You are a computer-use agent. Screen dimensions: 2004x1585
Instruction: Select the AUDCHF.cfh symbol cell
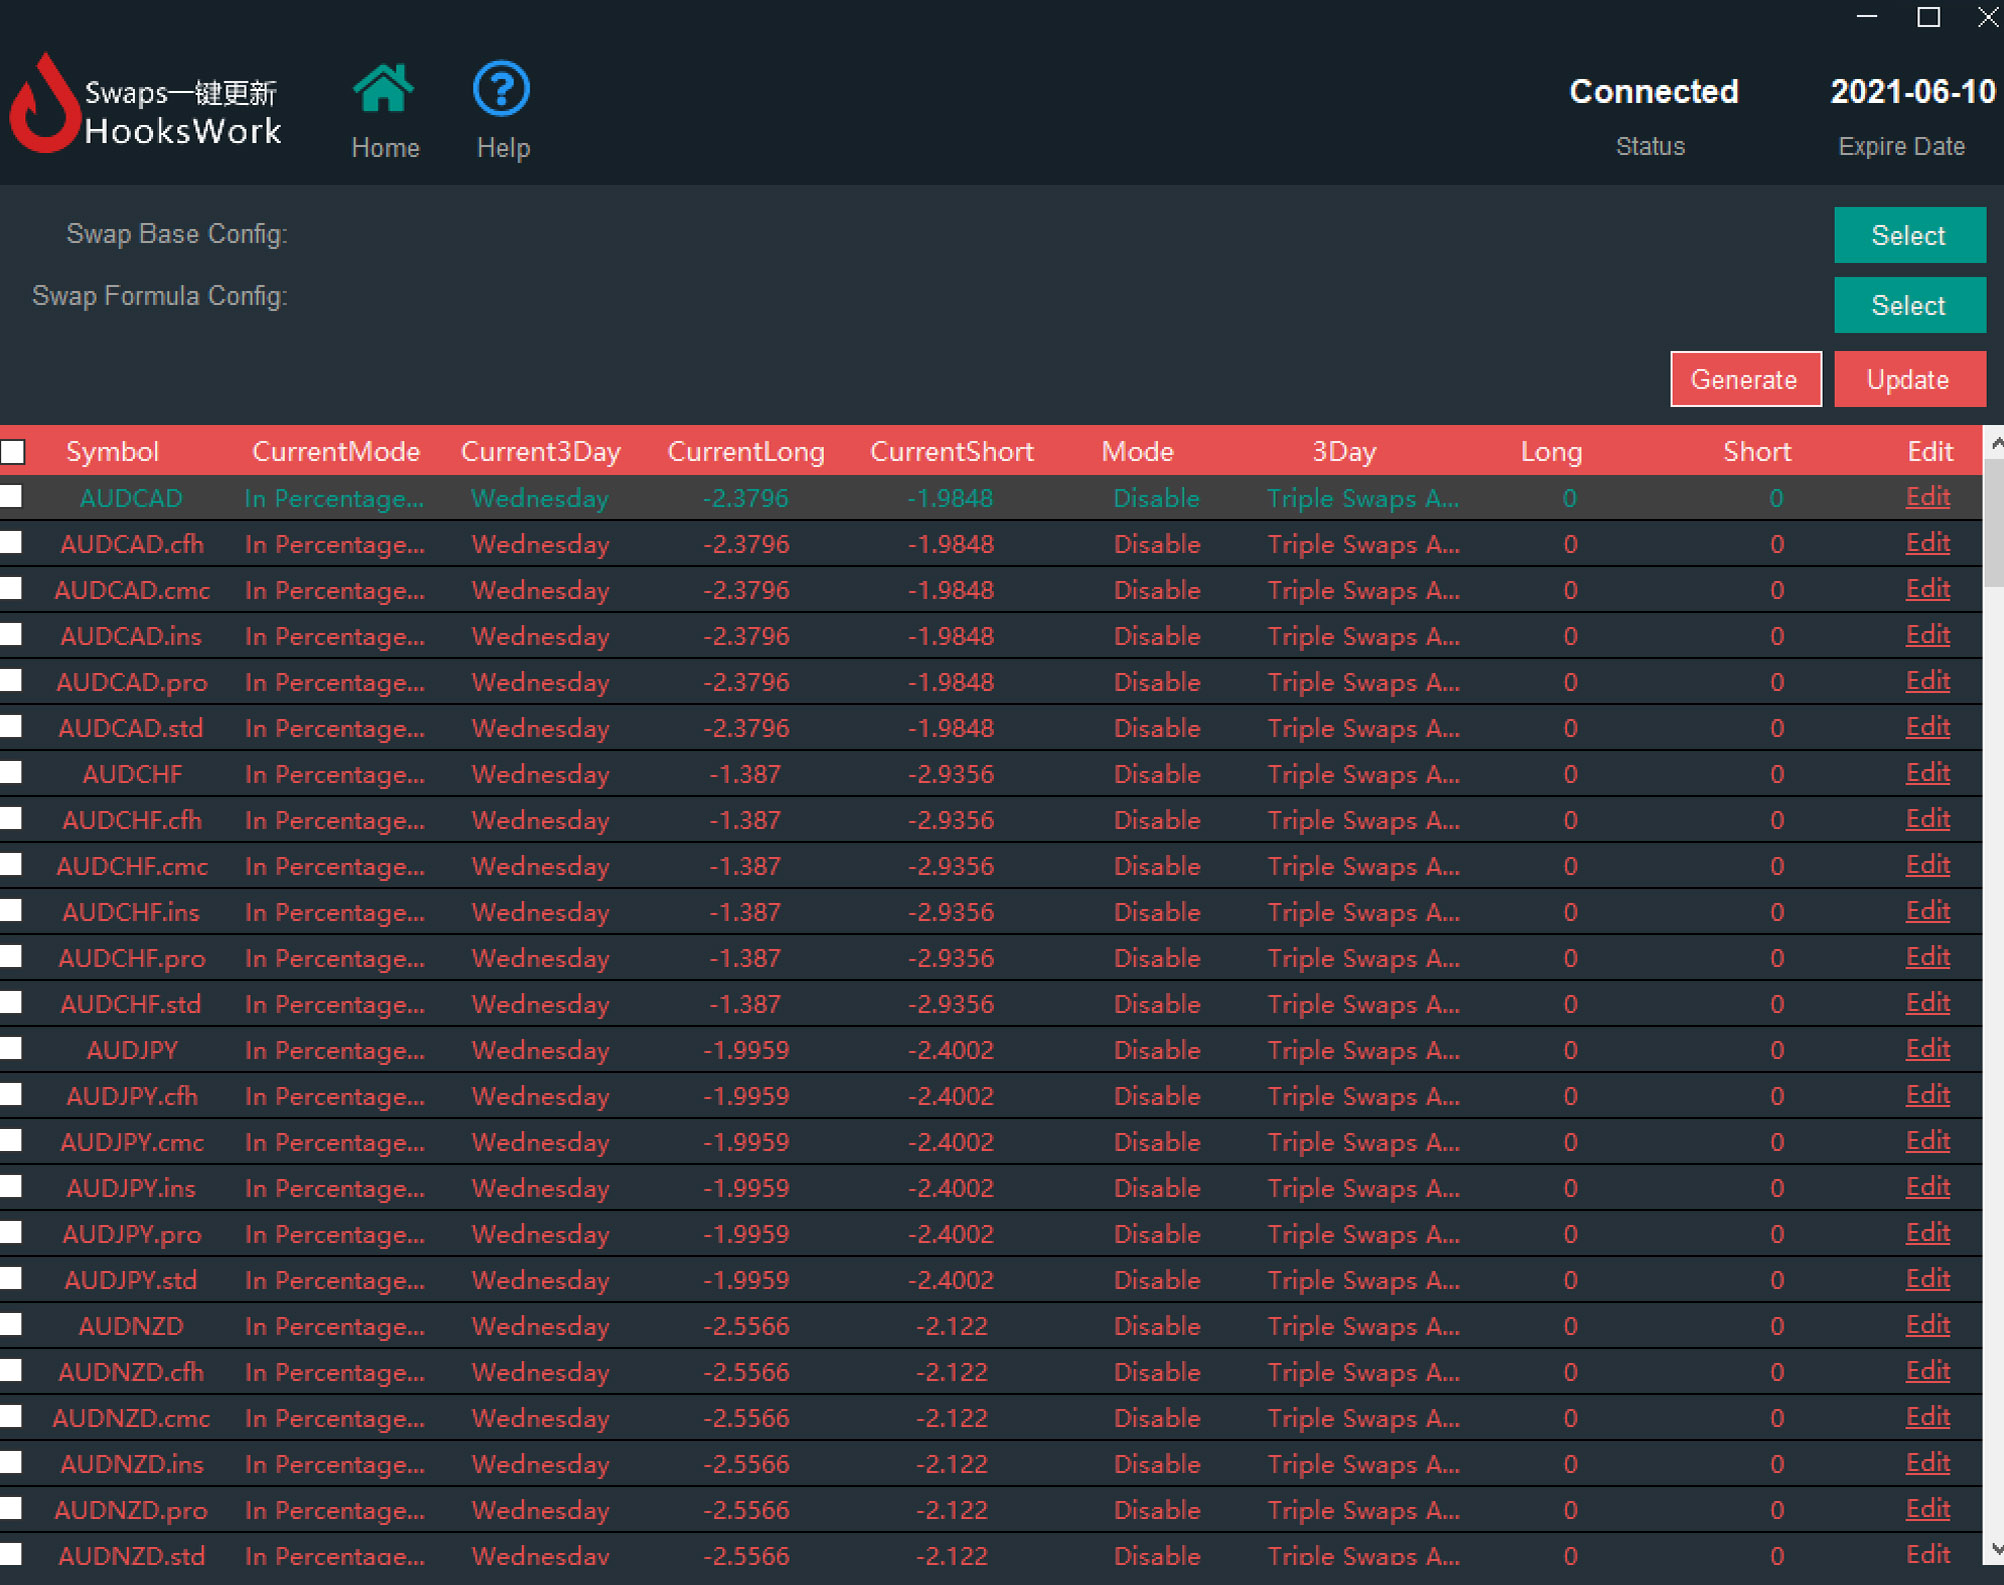point(131,820)
